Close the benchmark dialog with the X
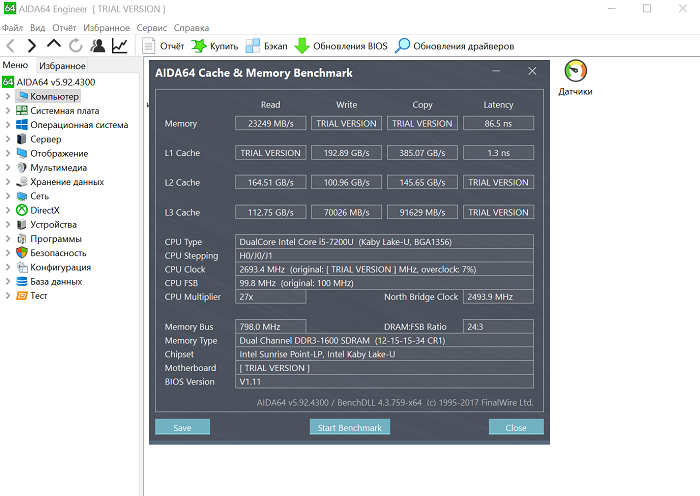The width and height of the screenshot is (700, 496). pos(532,71)
